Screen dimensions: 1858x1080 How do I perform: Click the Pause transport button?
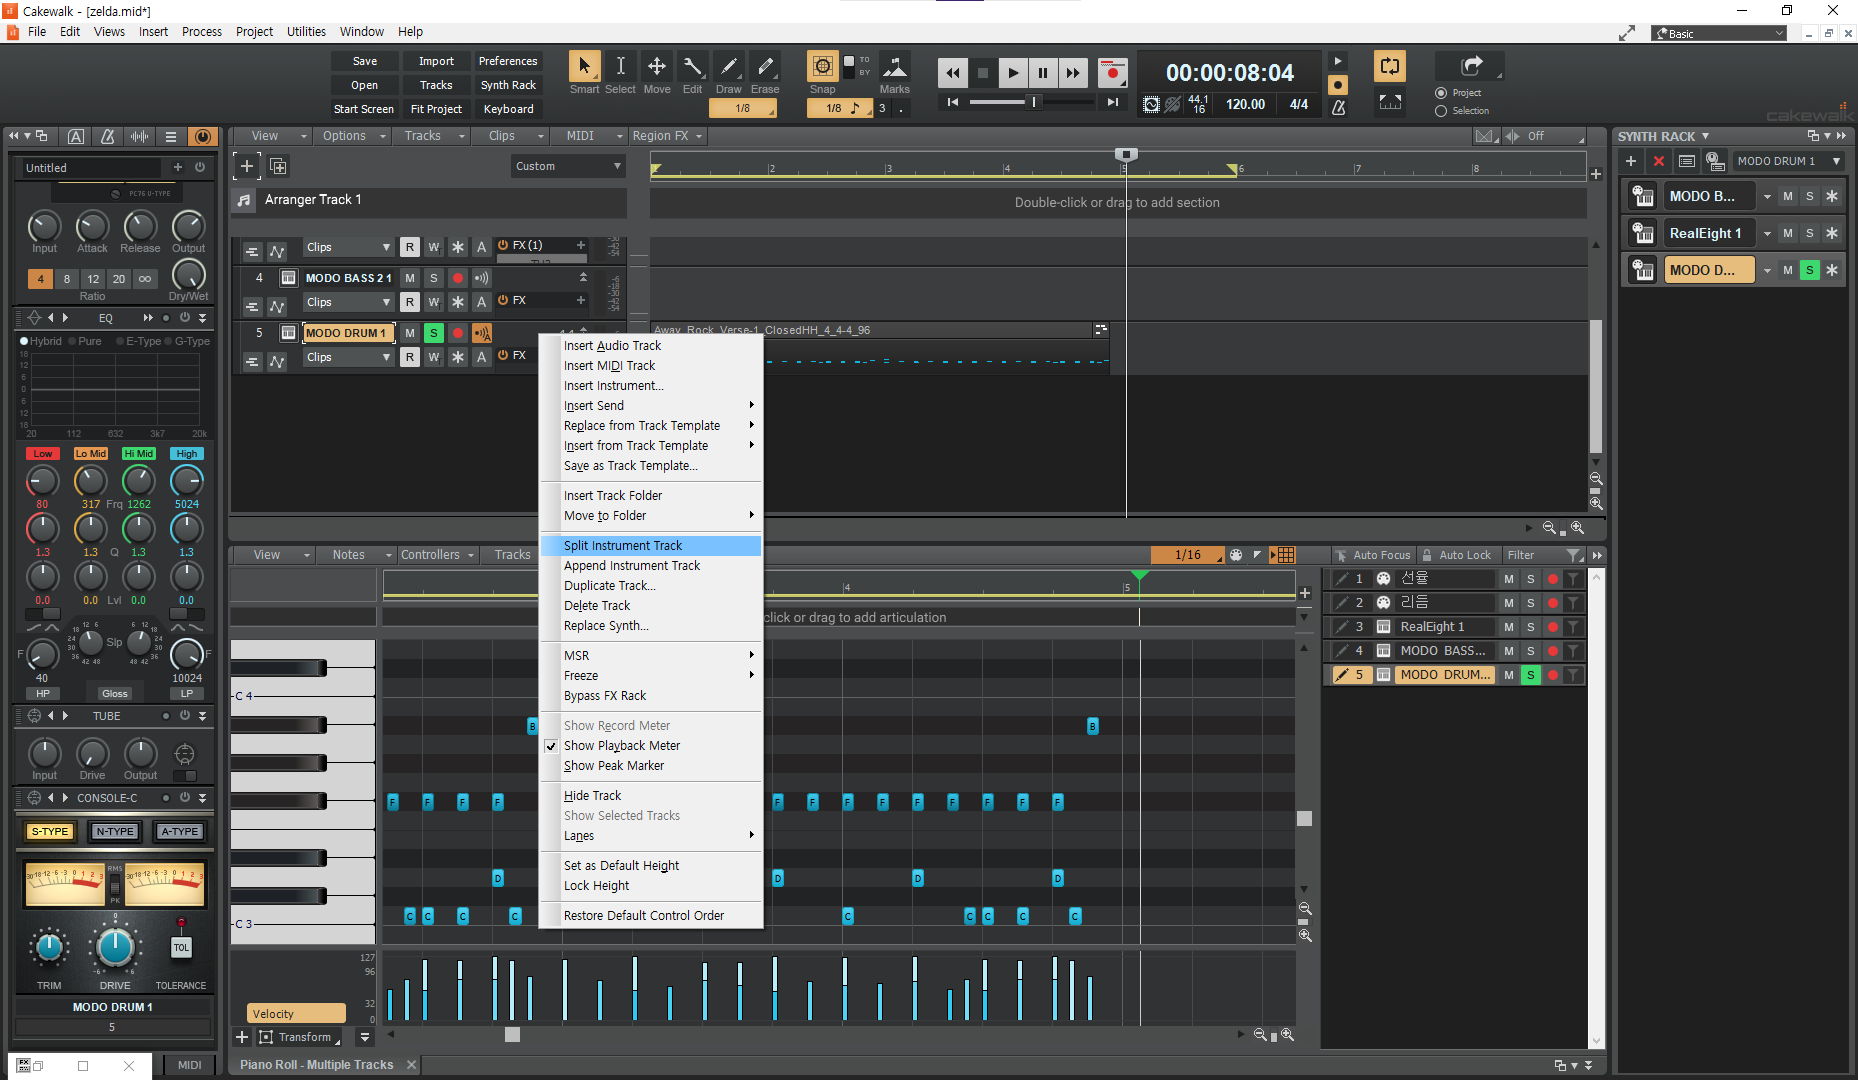tap(1042, 72)
